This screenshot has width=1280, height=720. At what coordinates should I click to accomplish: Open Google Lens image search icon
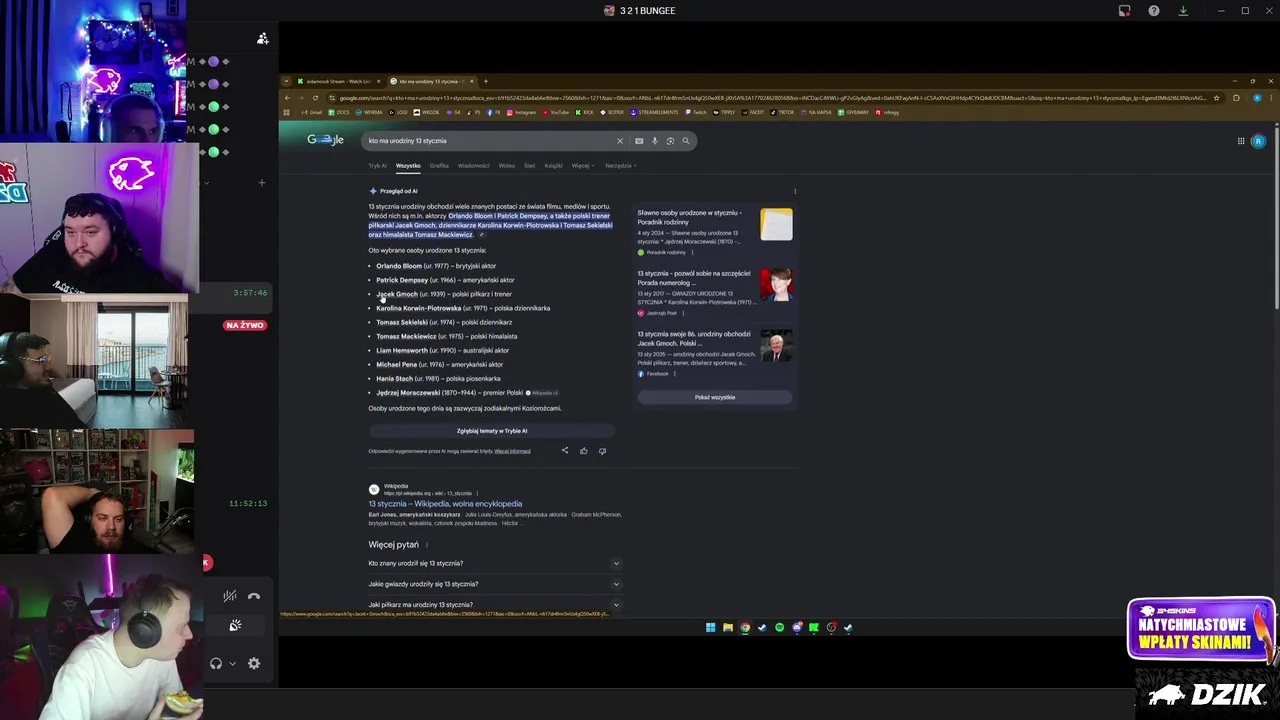click(670, 141)
